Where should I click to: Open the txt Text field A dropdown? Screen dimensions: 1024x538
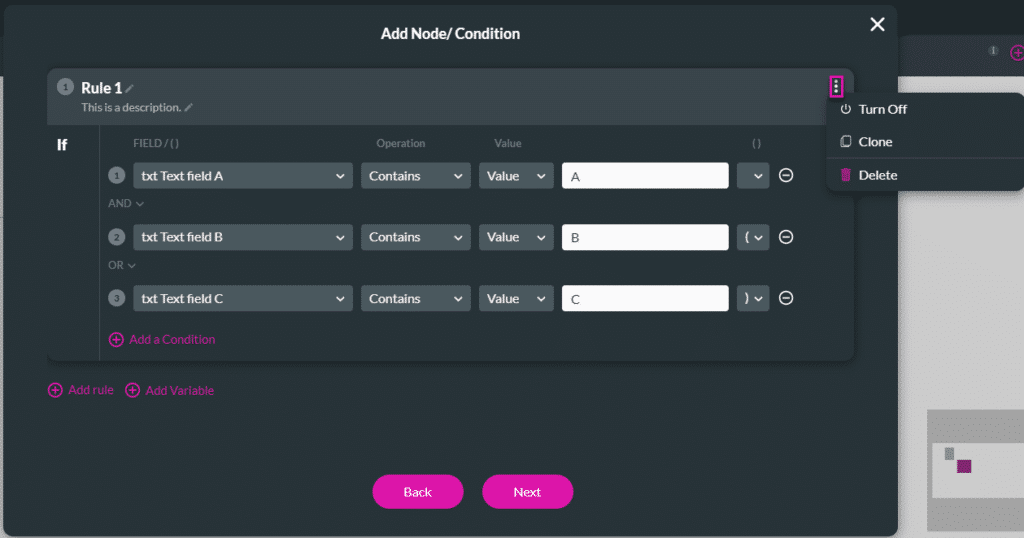tap(242, 176)
